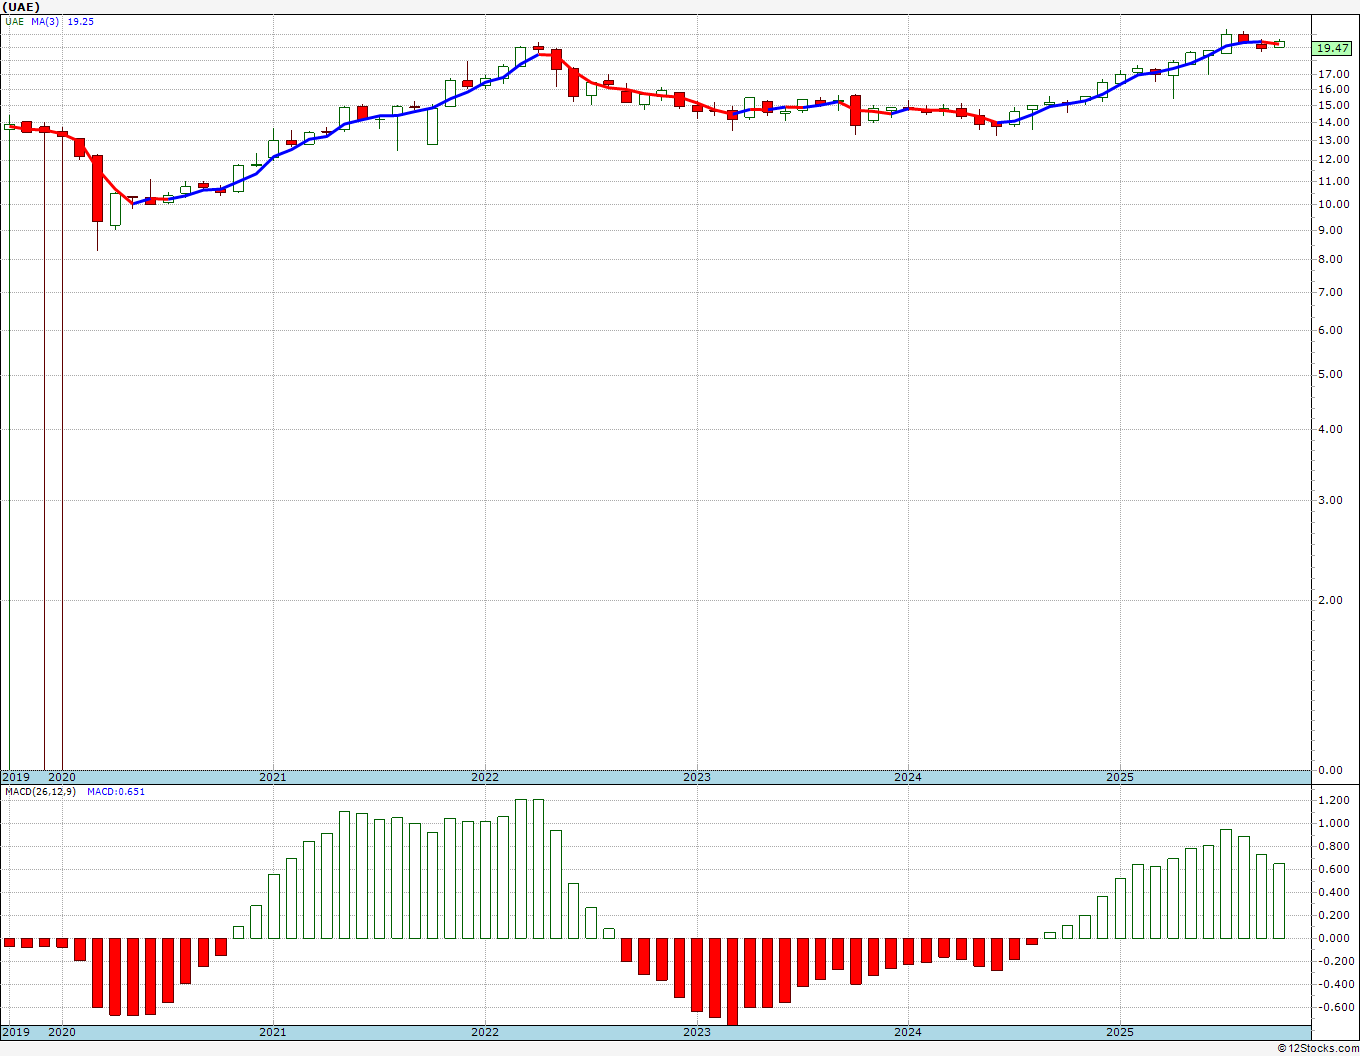
Task: Select the MACD(26,12,9) indicator label
Action: 40,792
